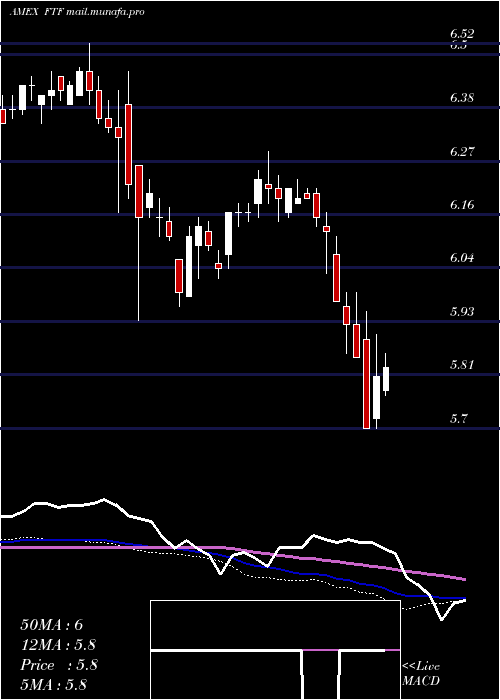Click the 5.7 price label
The image size is (500, 700).
point(458,419)
